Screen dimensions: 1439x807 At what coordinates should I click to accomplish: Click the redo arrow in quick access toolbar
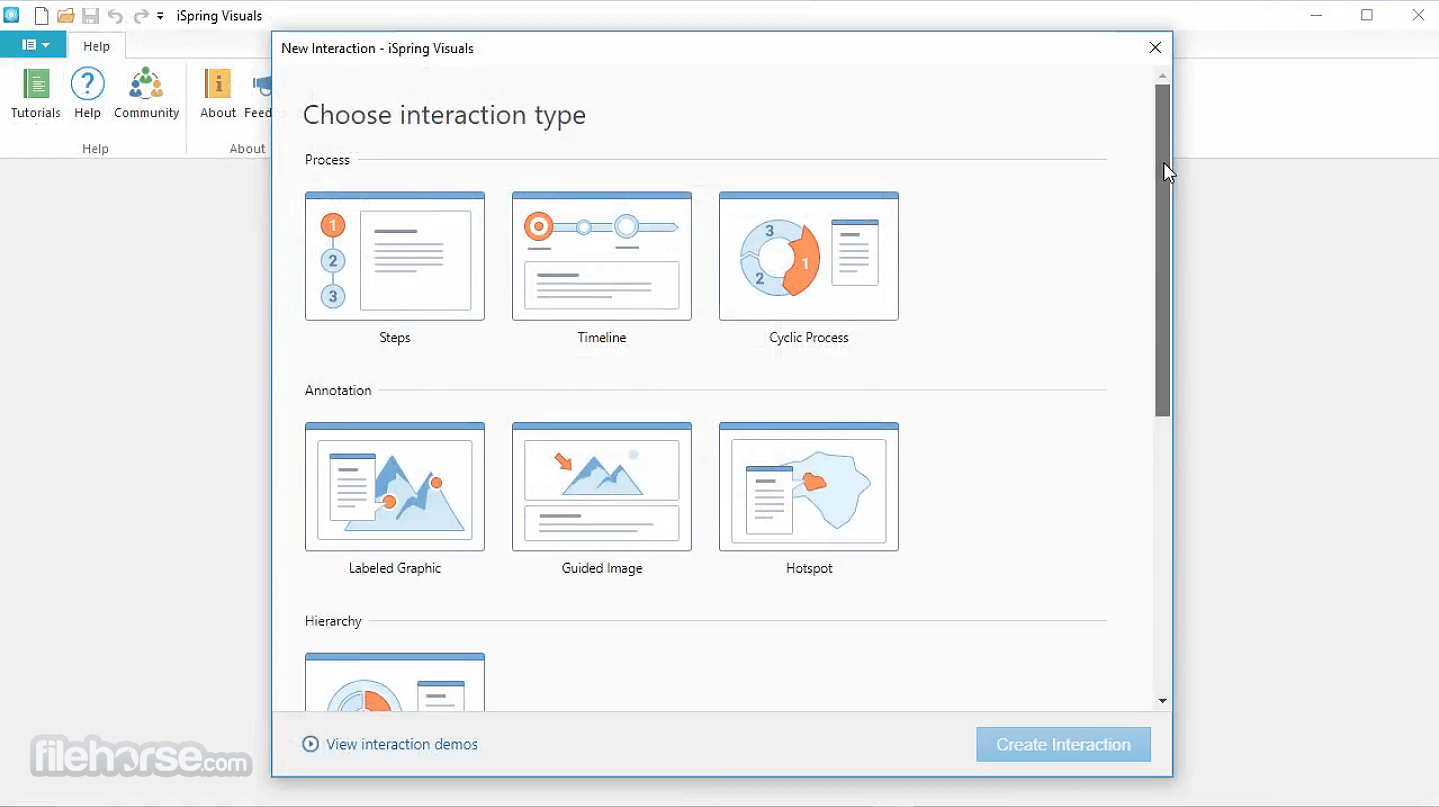tap(140, 16)
